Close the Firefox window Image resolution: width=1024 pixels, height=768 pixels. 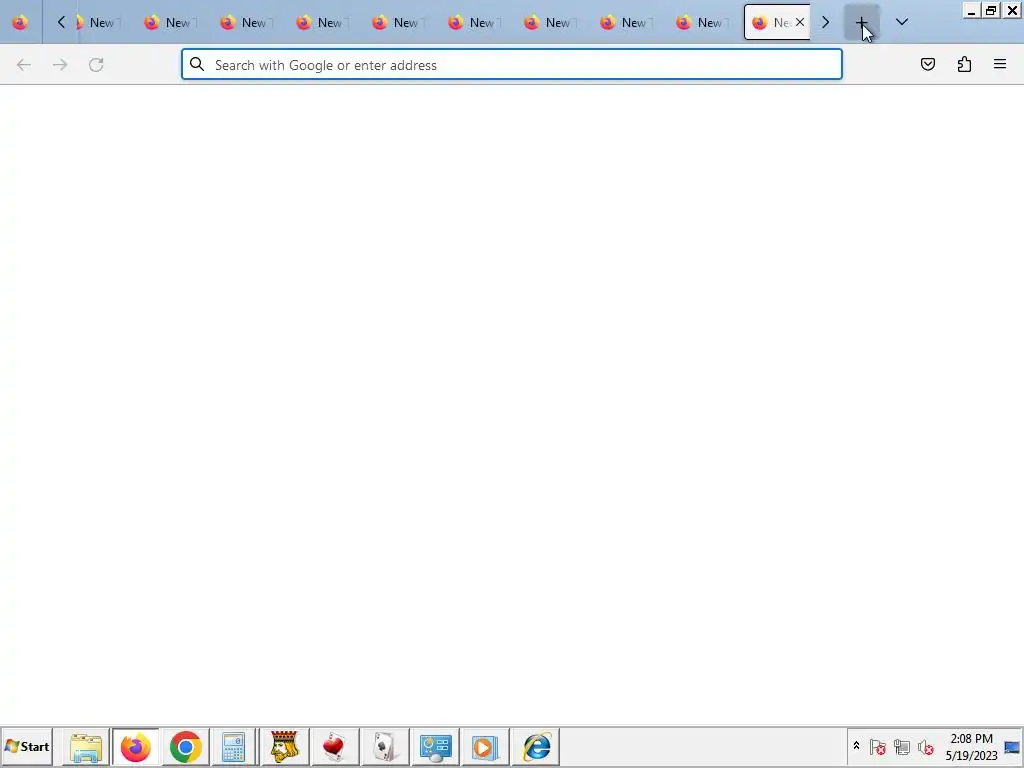click(1012, 10)
